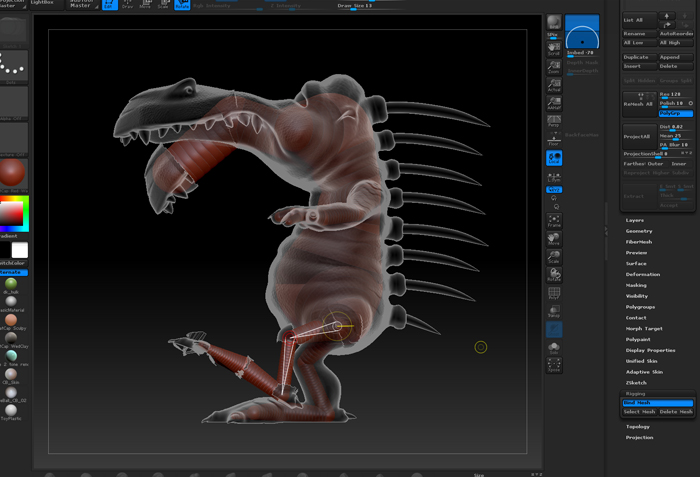Select the ToyPlastic material sphere

point(11,410)
